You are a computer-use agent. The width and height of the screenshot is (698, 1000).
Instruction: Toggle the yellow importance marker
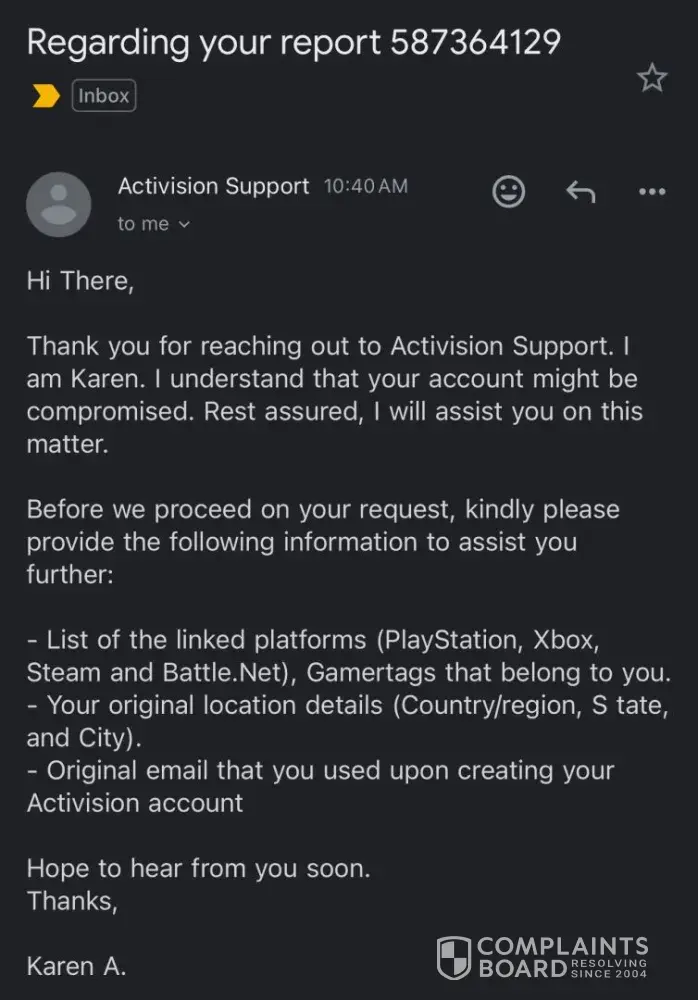(x=46, y=96)
